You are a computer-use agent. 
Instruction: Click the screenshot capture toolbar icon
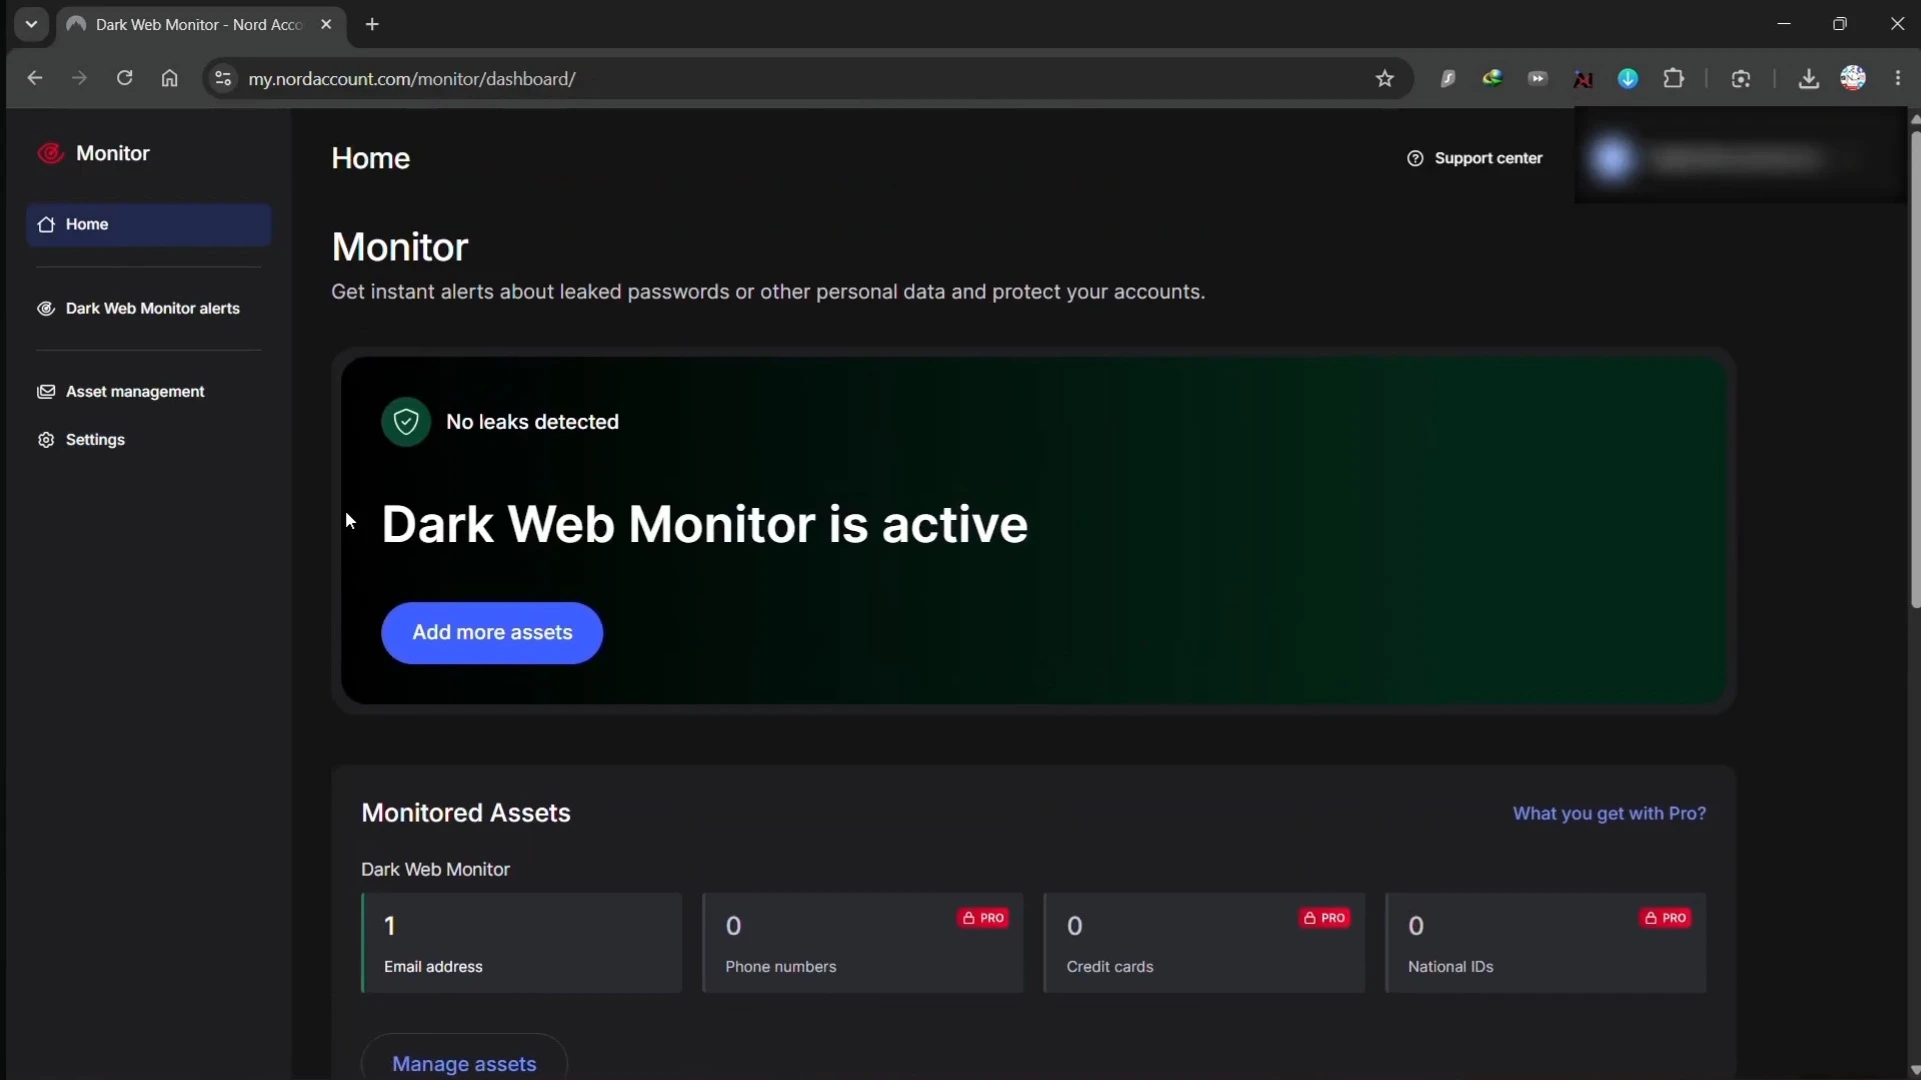pos(1741,79)
